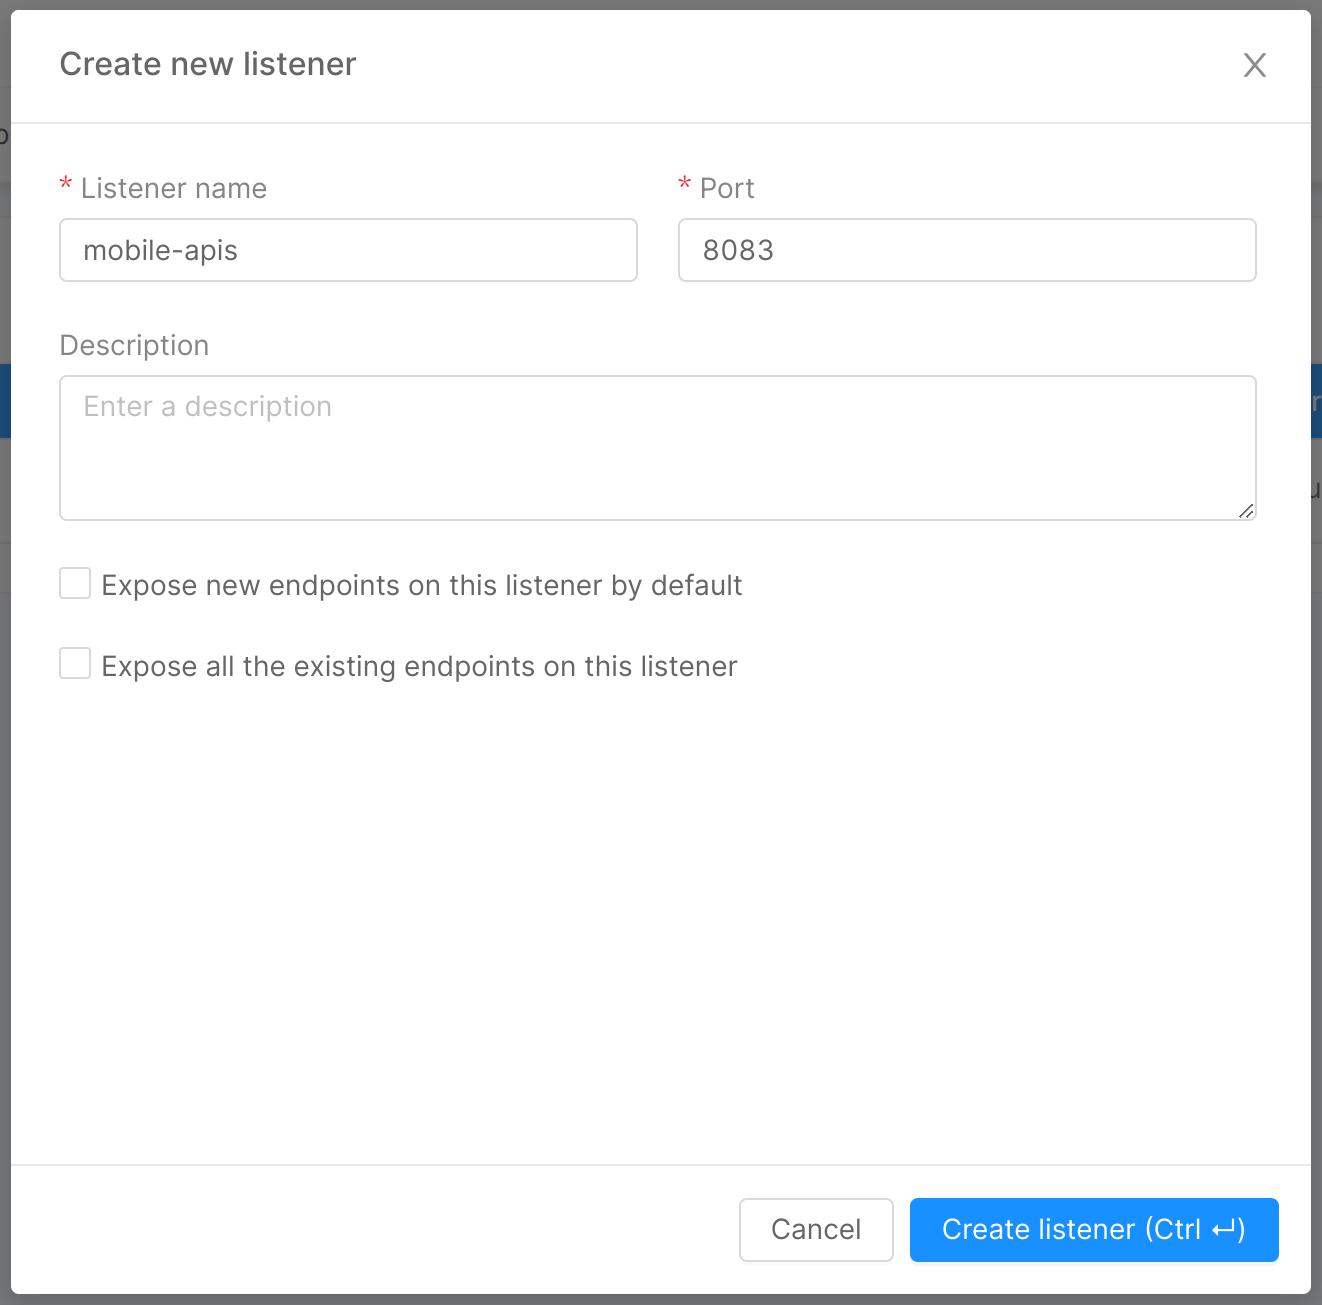
Task: Click the 'mobile-apis' text in the name field
Action: [160, 250]
